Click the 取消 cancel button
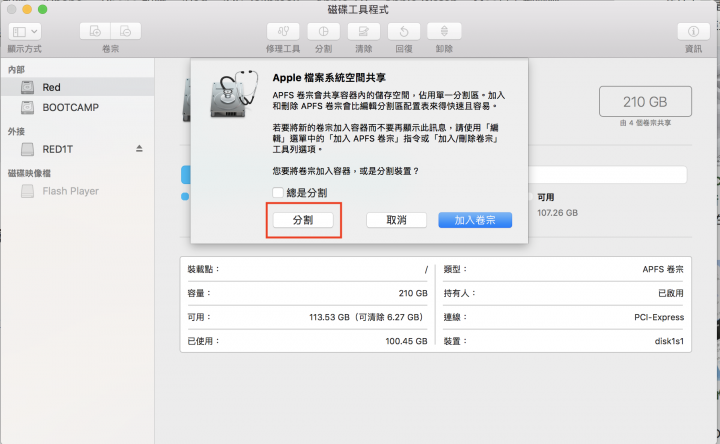This screenshot has width=720, height=444. point(396,220)
